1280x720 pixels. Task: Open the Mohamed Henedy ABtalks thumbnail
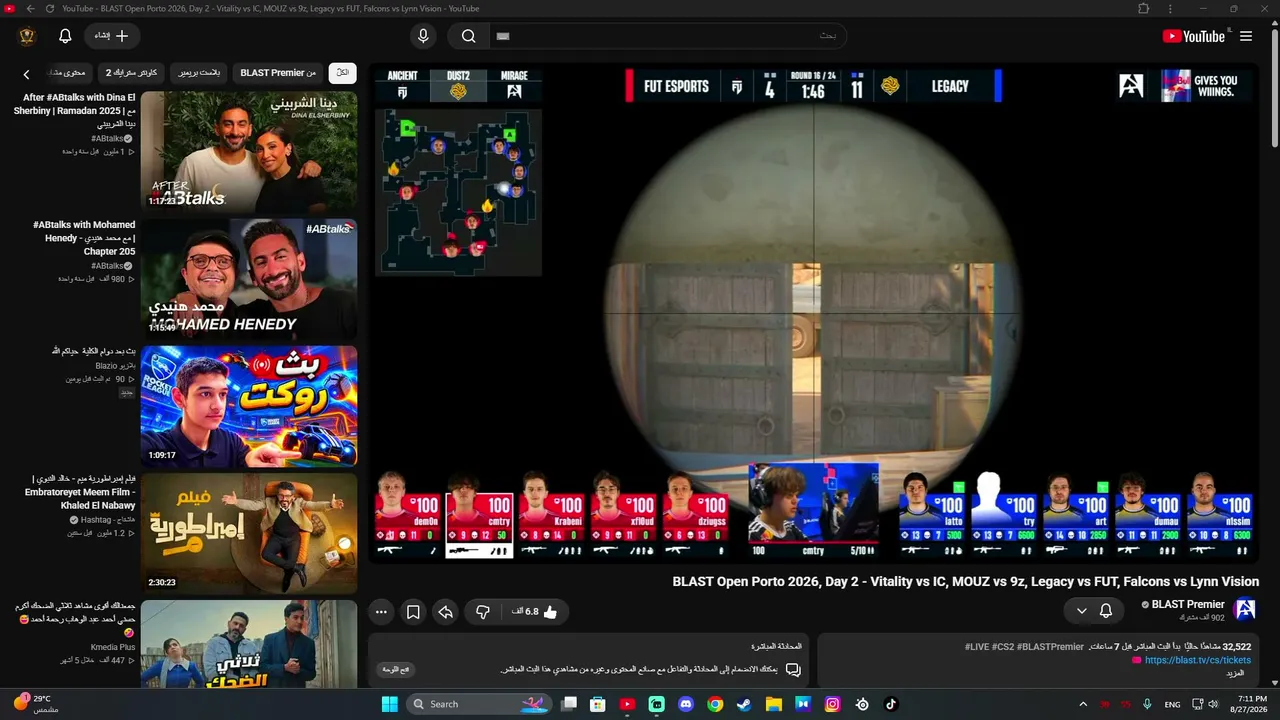tap(249, 278)
